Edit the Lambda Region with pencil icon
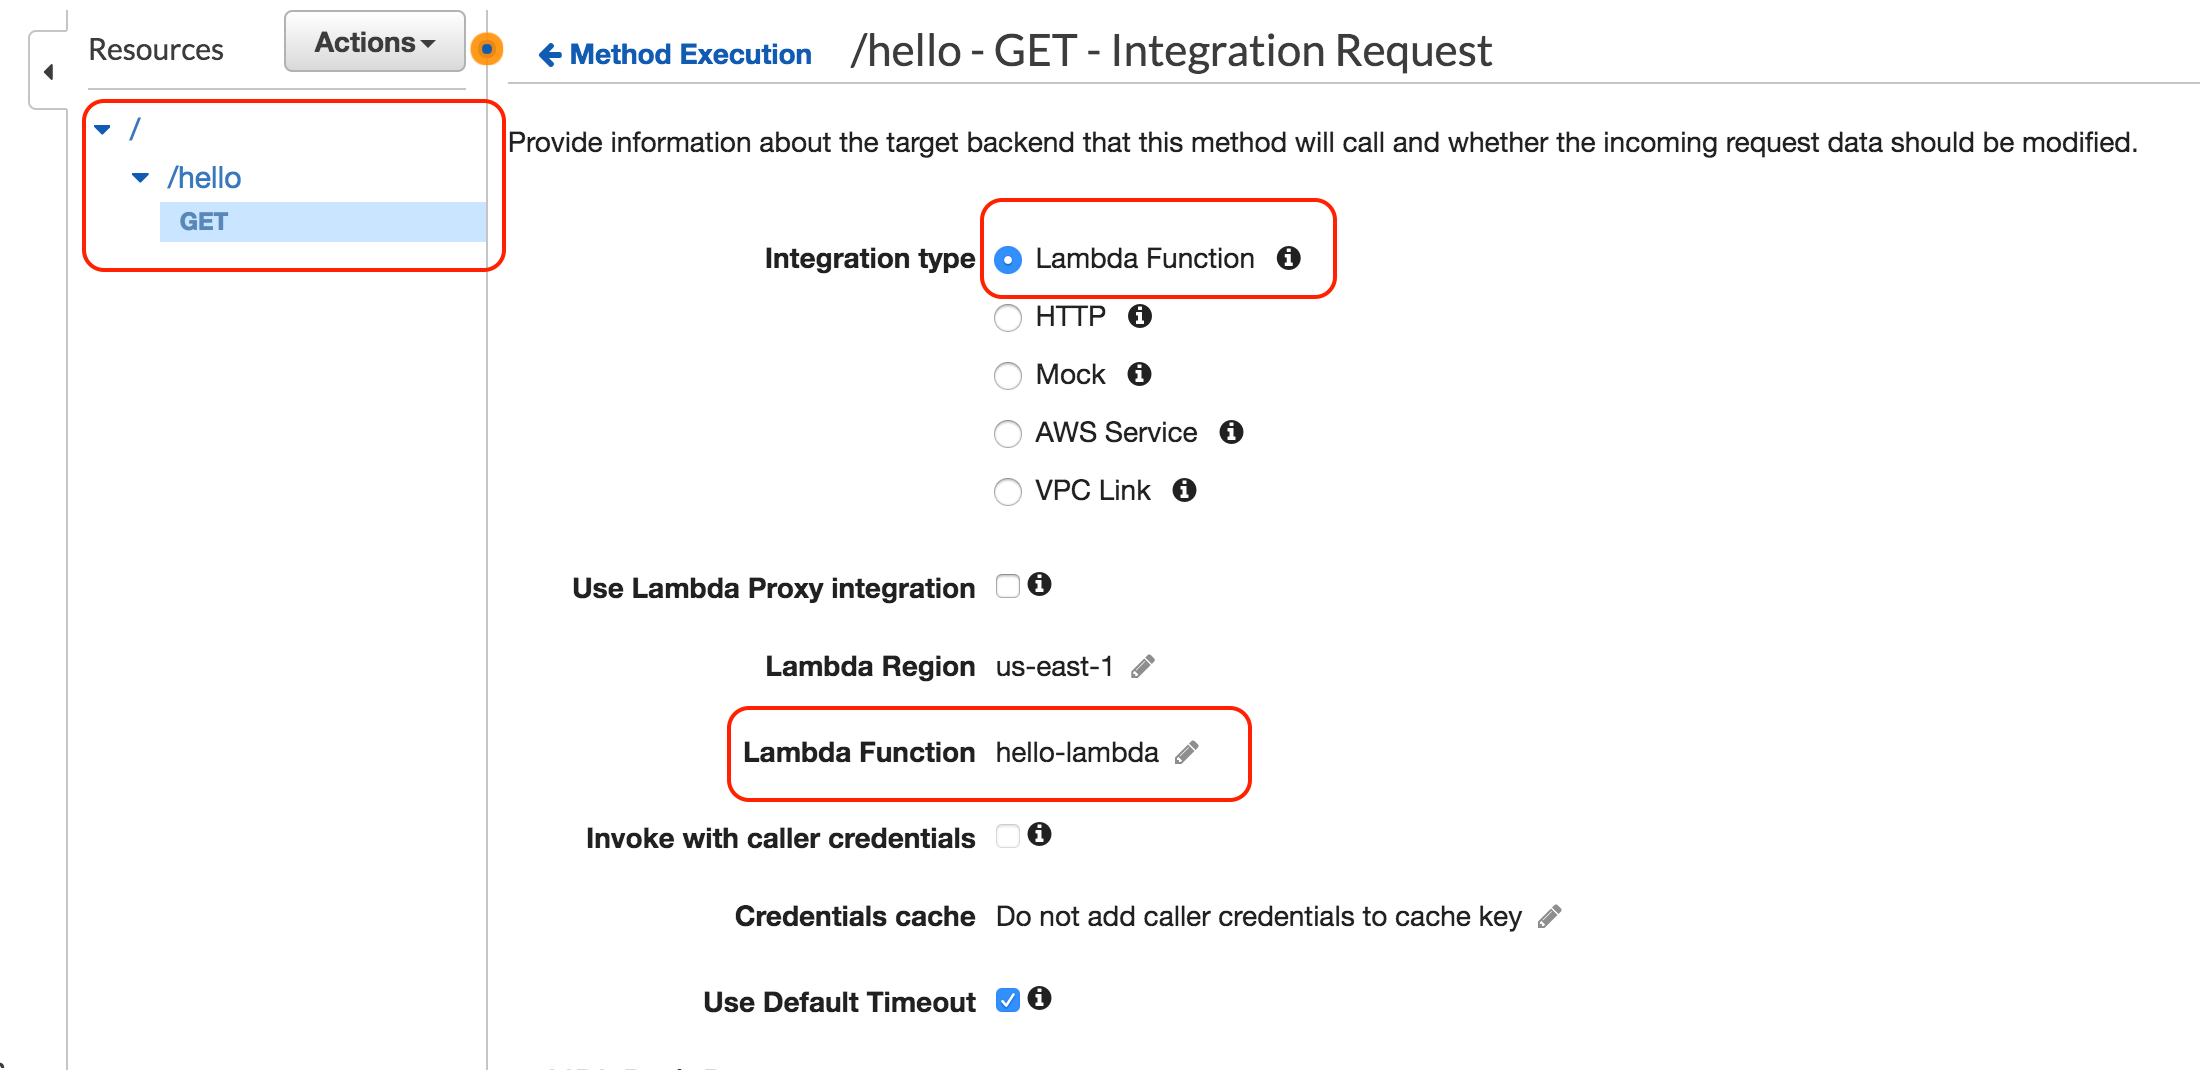Viewport: 2200px width, 1070px height. point(1143,666)
